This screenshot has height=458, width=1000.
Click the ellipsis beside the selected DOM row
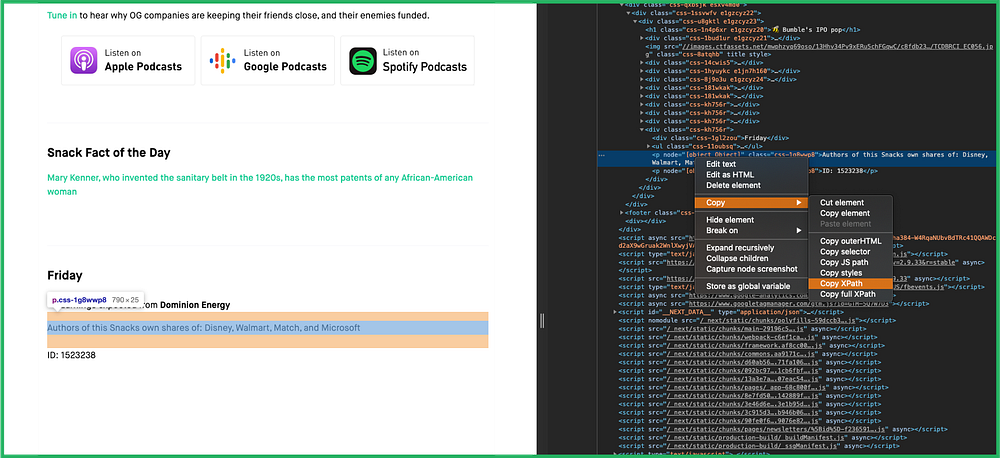[x=601, y=154]
